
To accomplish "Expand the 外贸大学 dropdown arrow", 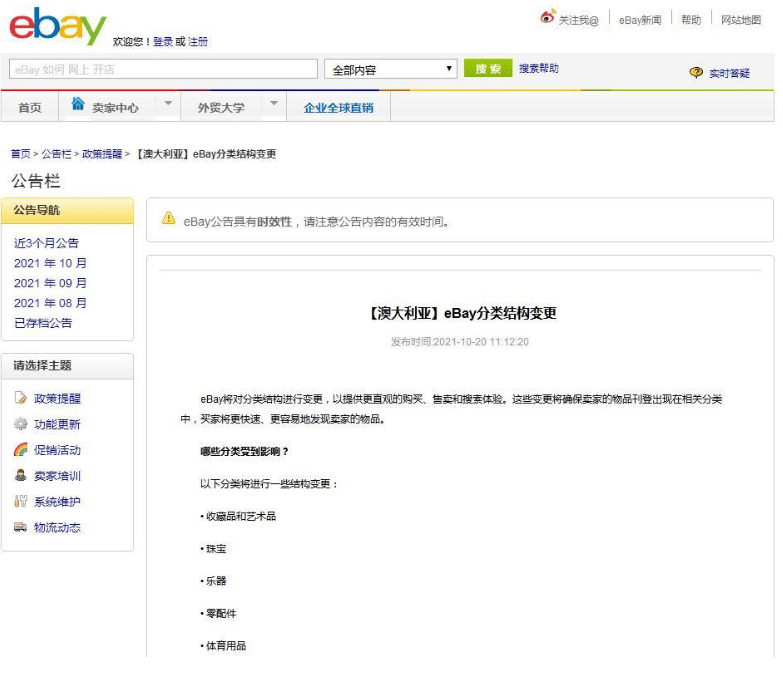I will coord(274,103).
